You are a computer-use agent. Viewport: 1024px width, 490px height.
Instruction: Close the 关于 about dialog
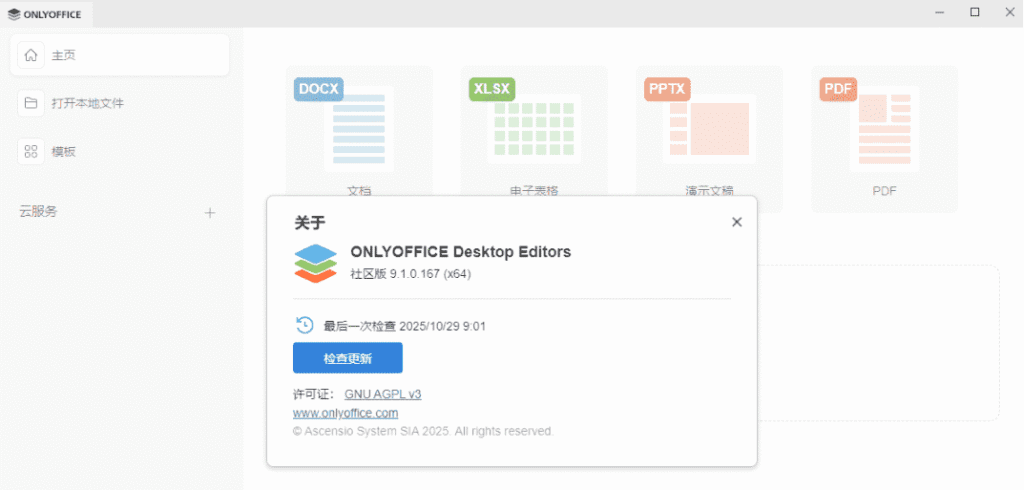(x=737, y=222)
